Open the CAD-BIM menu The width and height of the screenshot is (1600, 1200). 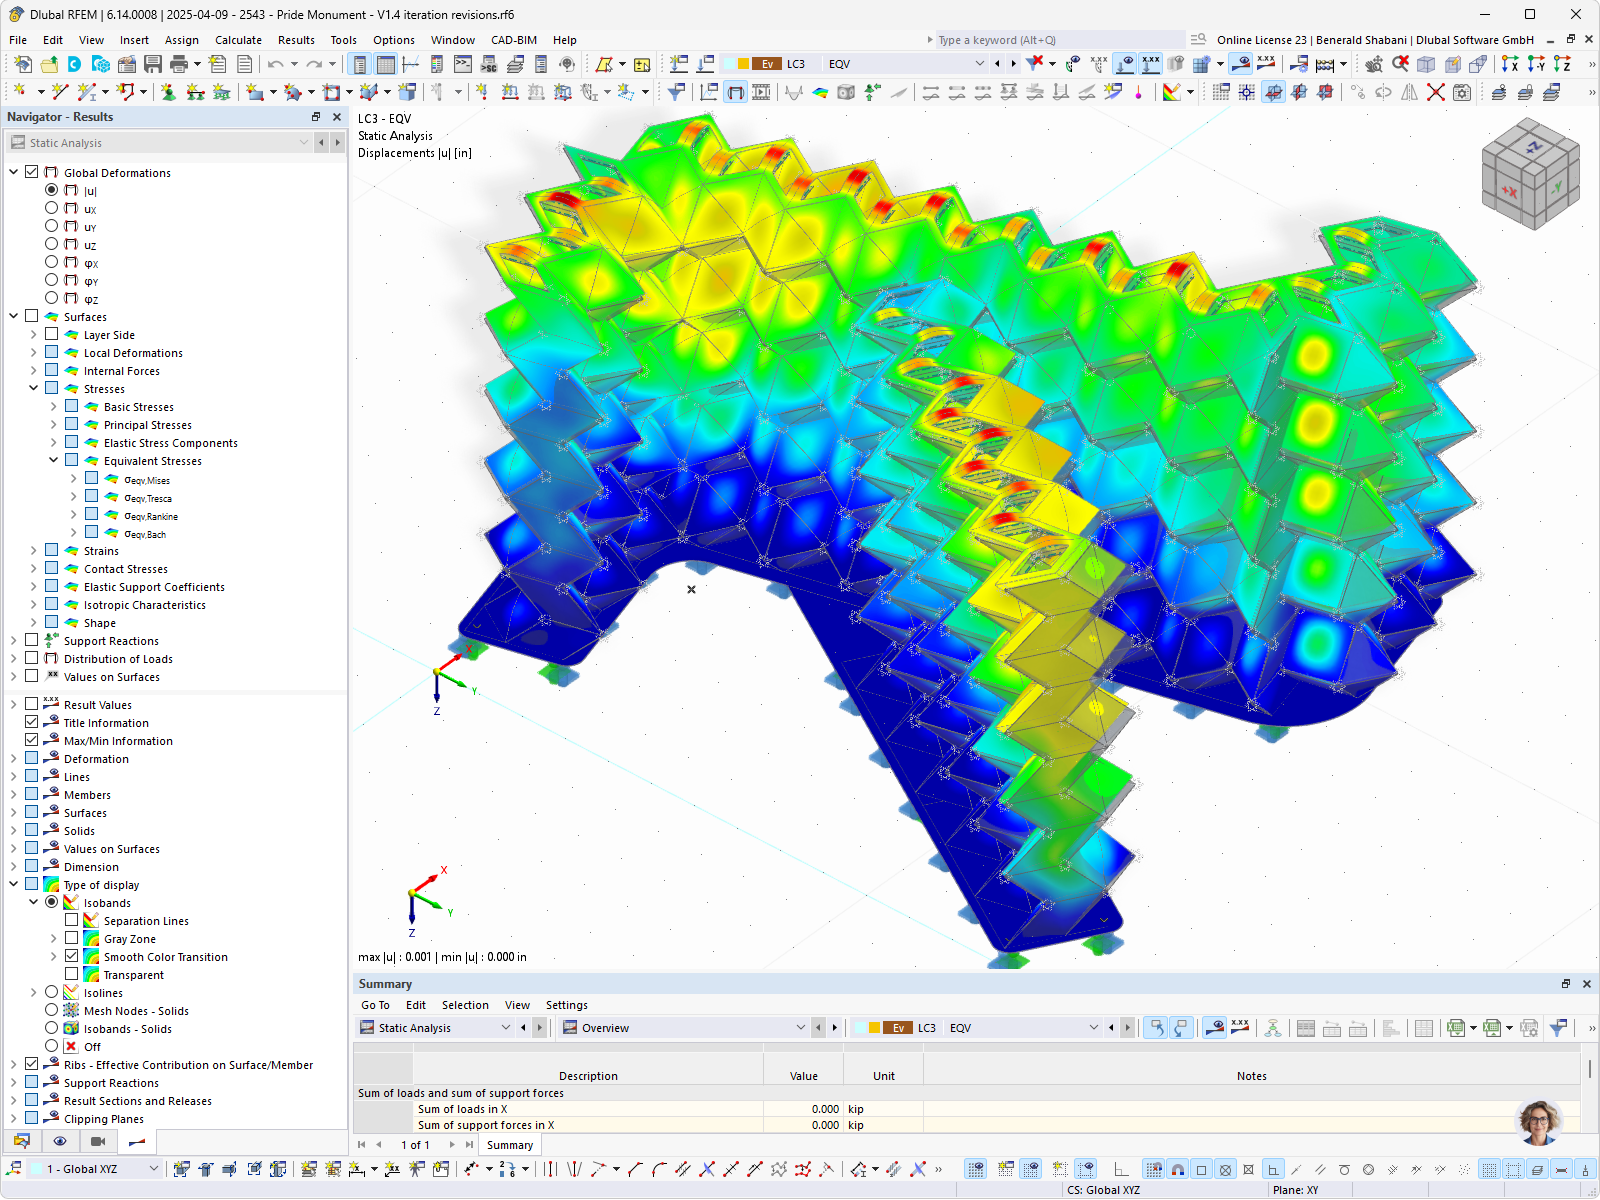(514, 40)
